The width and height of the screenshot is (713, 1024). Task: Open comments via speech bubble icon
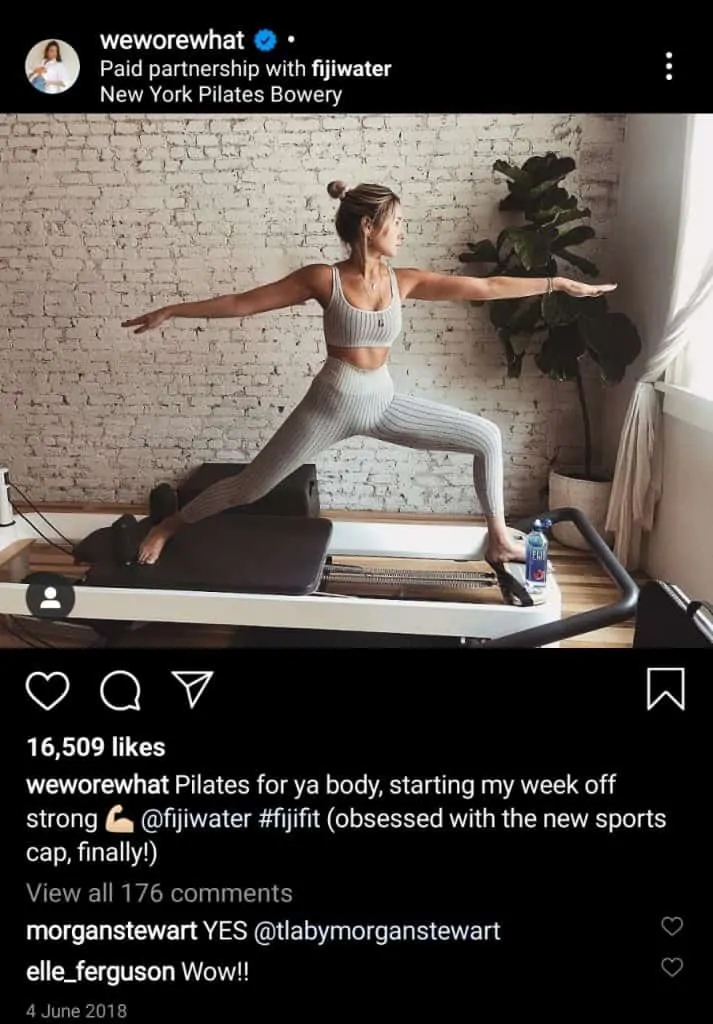click(x=120, y=690)
